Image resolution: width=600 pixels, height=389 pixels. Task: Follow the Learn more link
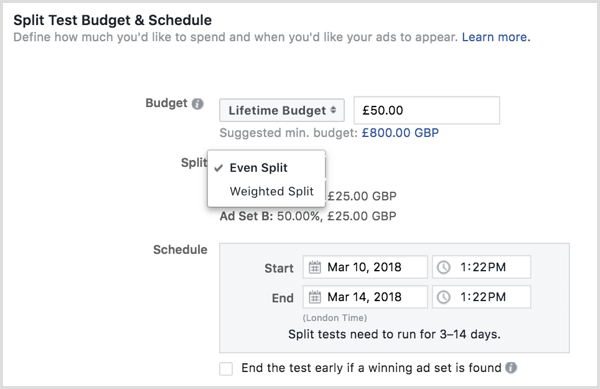496,37
